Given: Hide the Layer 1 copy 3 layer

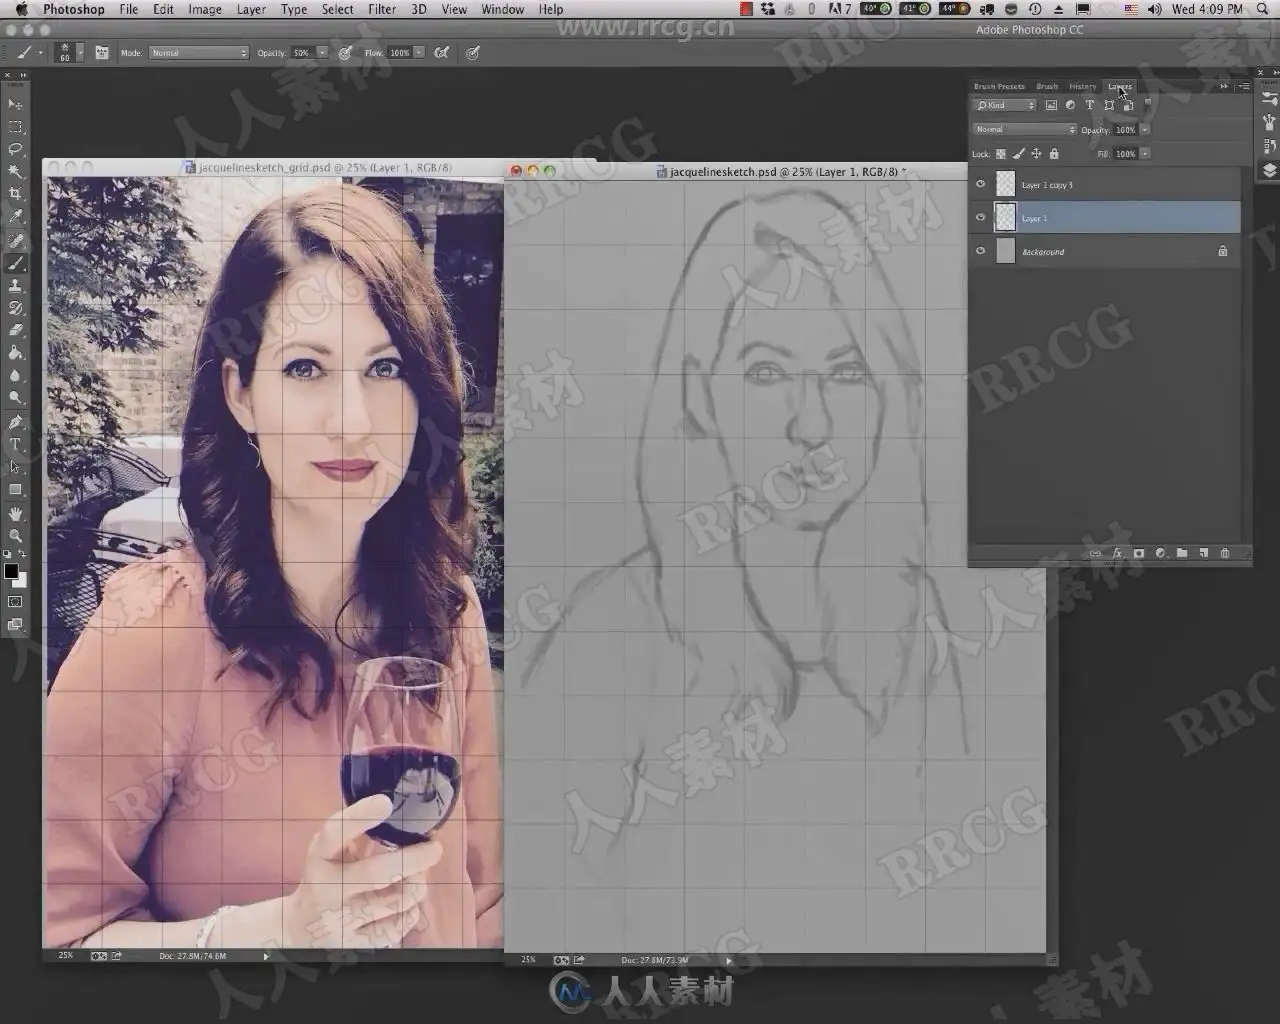Looking at the screenshot, I should (980, 184).
